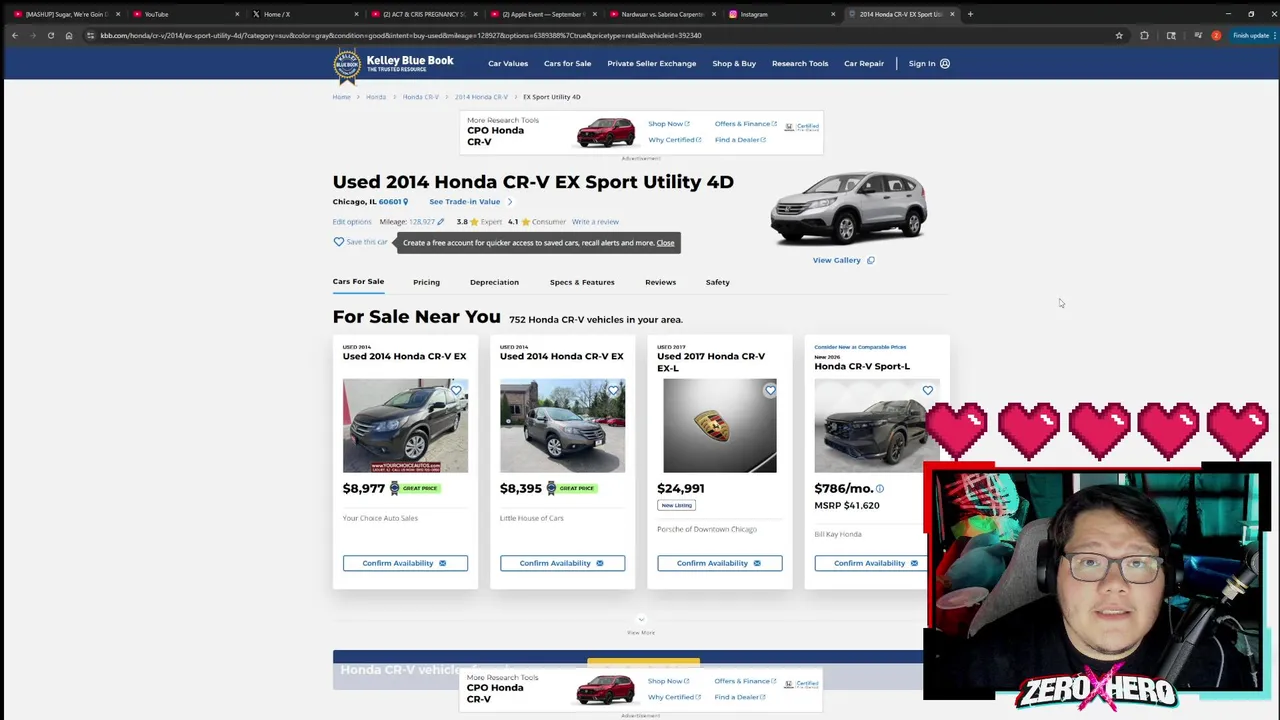1280x720 pixels.
Task: Click the Sign In account icon
Action: click(945, 63)
